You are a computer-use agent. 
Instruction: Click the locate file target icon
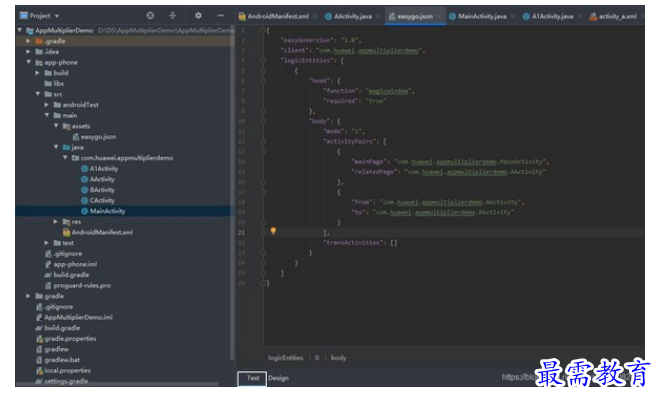(150, 16)
